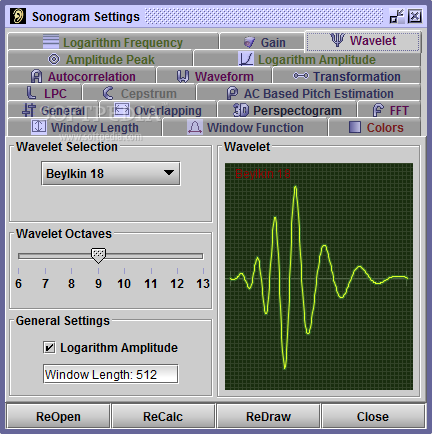Click the Cepstrum tab icon

tap(108, 93)
